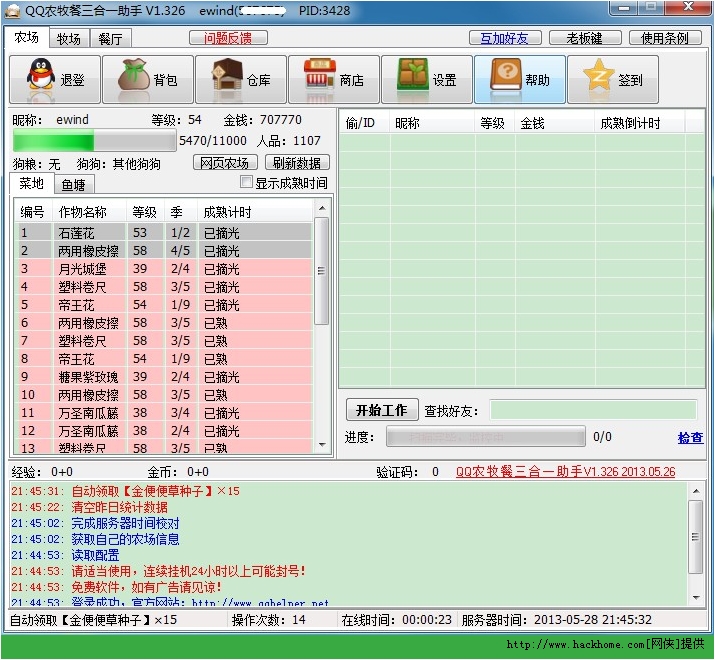This screenshot has width=715, height=660.
Task: Click the crop list 等级 column header
Action: [x=145, y=212]
